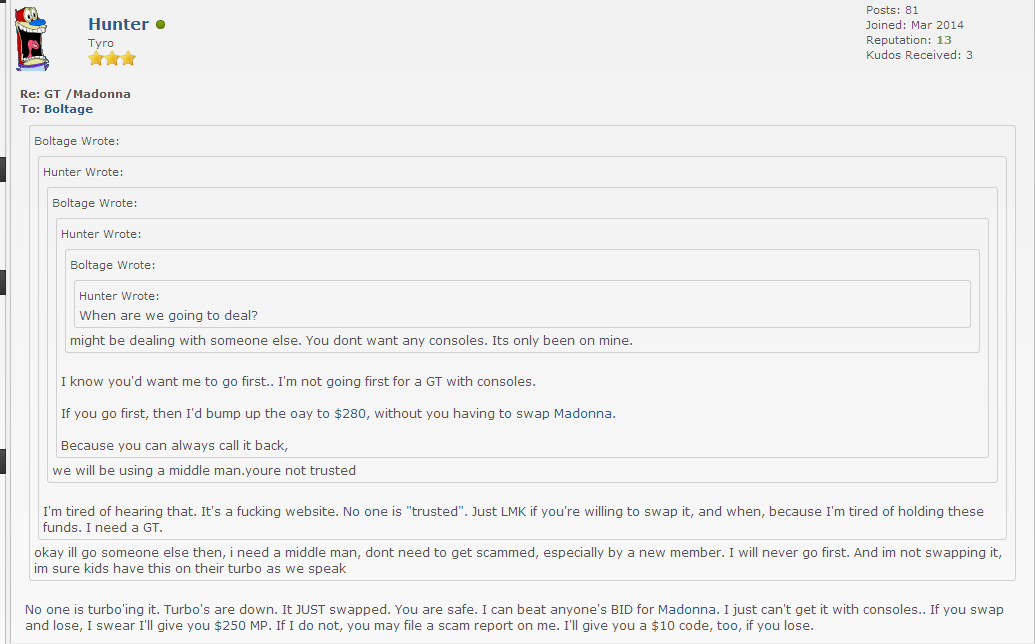Screen dimensions: 1035x644
Task: Click 'When are we going to deal?' quote
Action: point(168,315)
